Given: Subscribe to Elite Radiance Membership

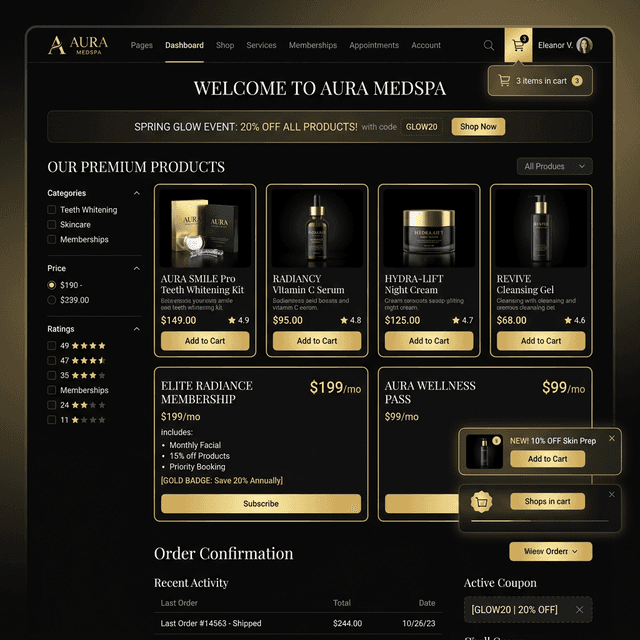Looking at the screenshot, I should tap(261, 504).
